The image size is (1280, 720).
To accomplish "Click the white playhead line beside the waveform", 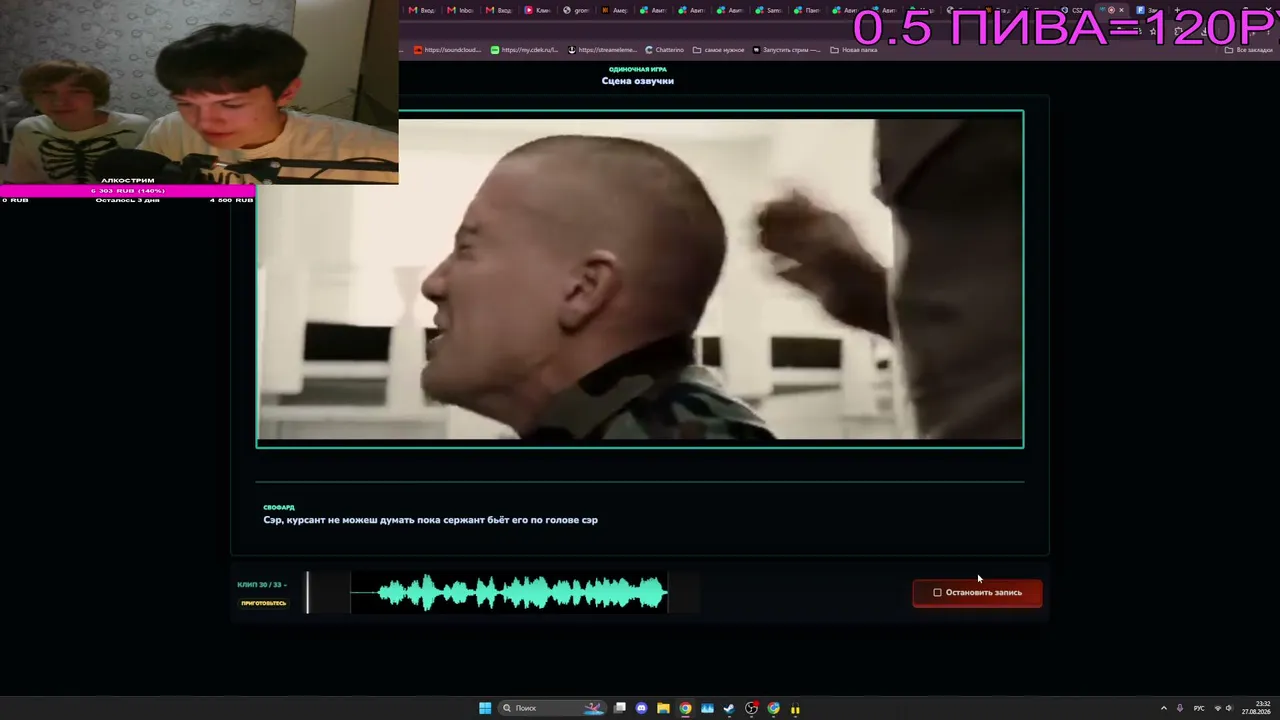I will coord(308,593).
